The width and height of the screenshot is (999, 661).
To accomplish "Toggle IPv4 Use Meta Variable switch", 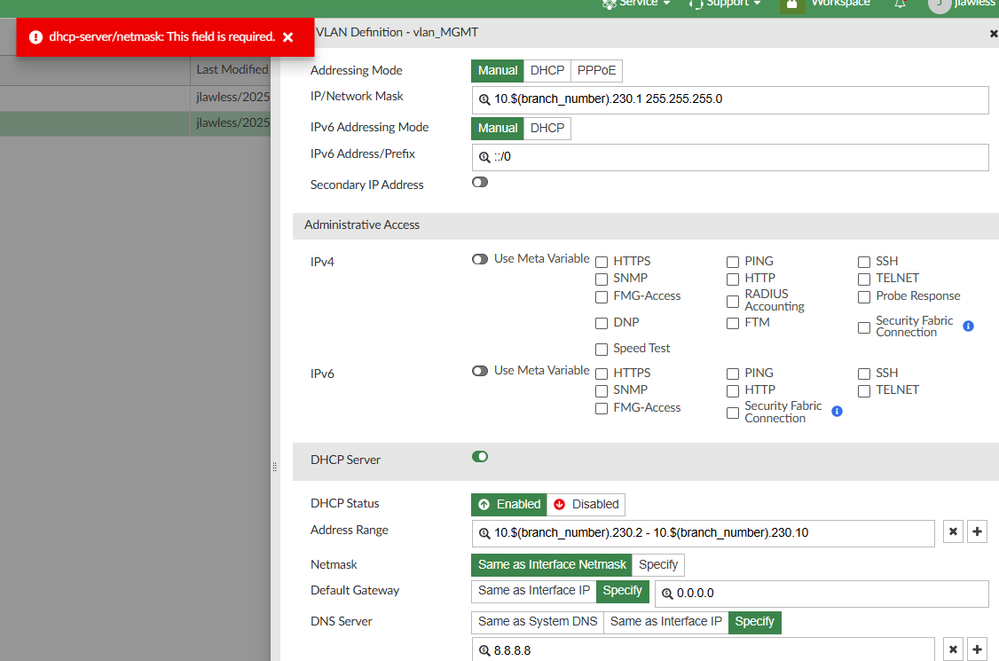I will 480,259.
